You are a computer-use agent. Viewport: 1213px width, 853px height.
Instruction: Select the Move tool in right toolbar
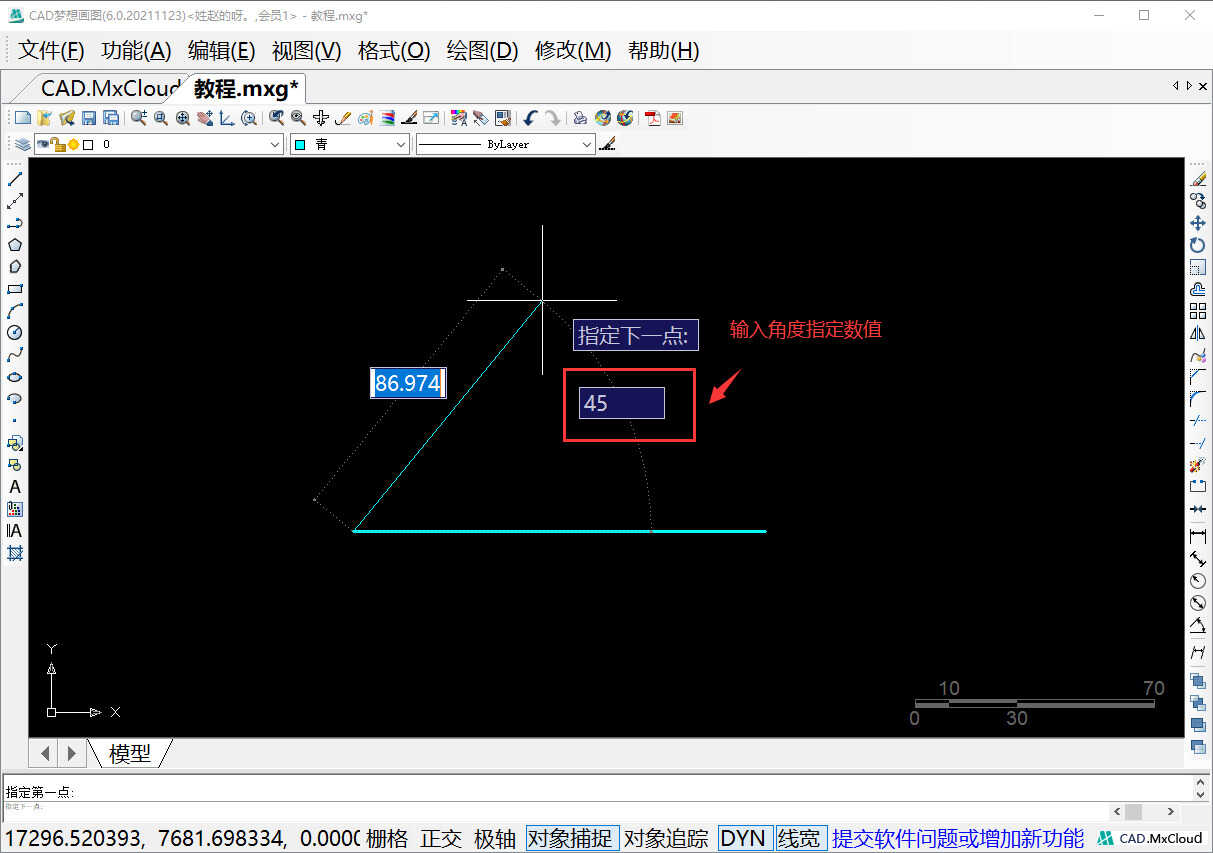(x=1198, y=224)
